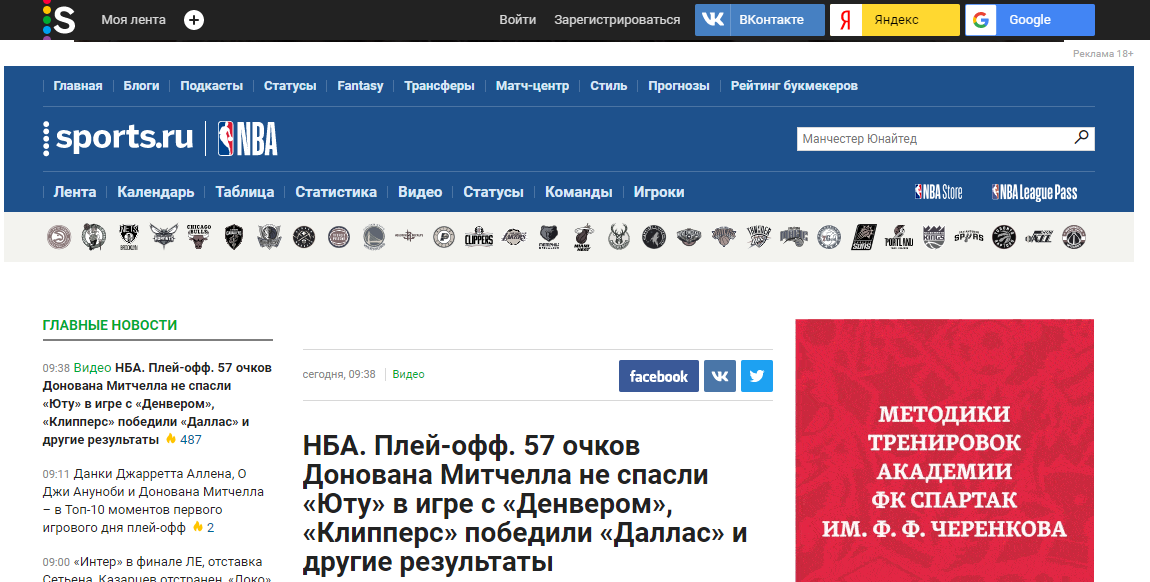This screenshot has width=1150, height=582.
Task: Sign in with Google
Action: [x=1030, y=20]
